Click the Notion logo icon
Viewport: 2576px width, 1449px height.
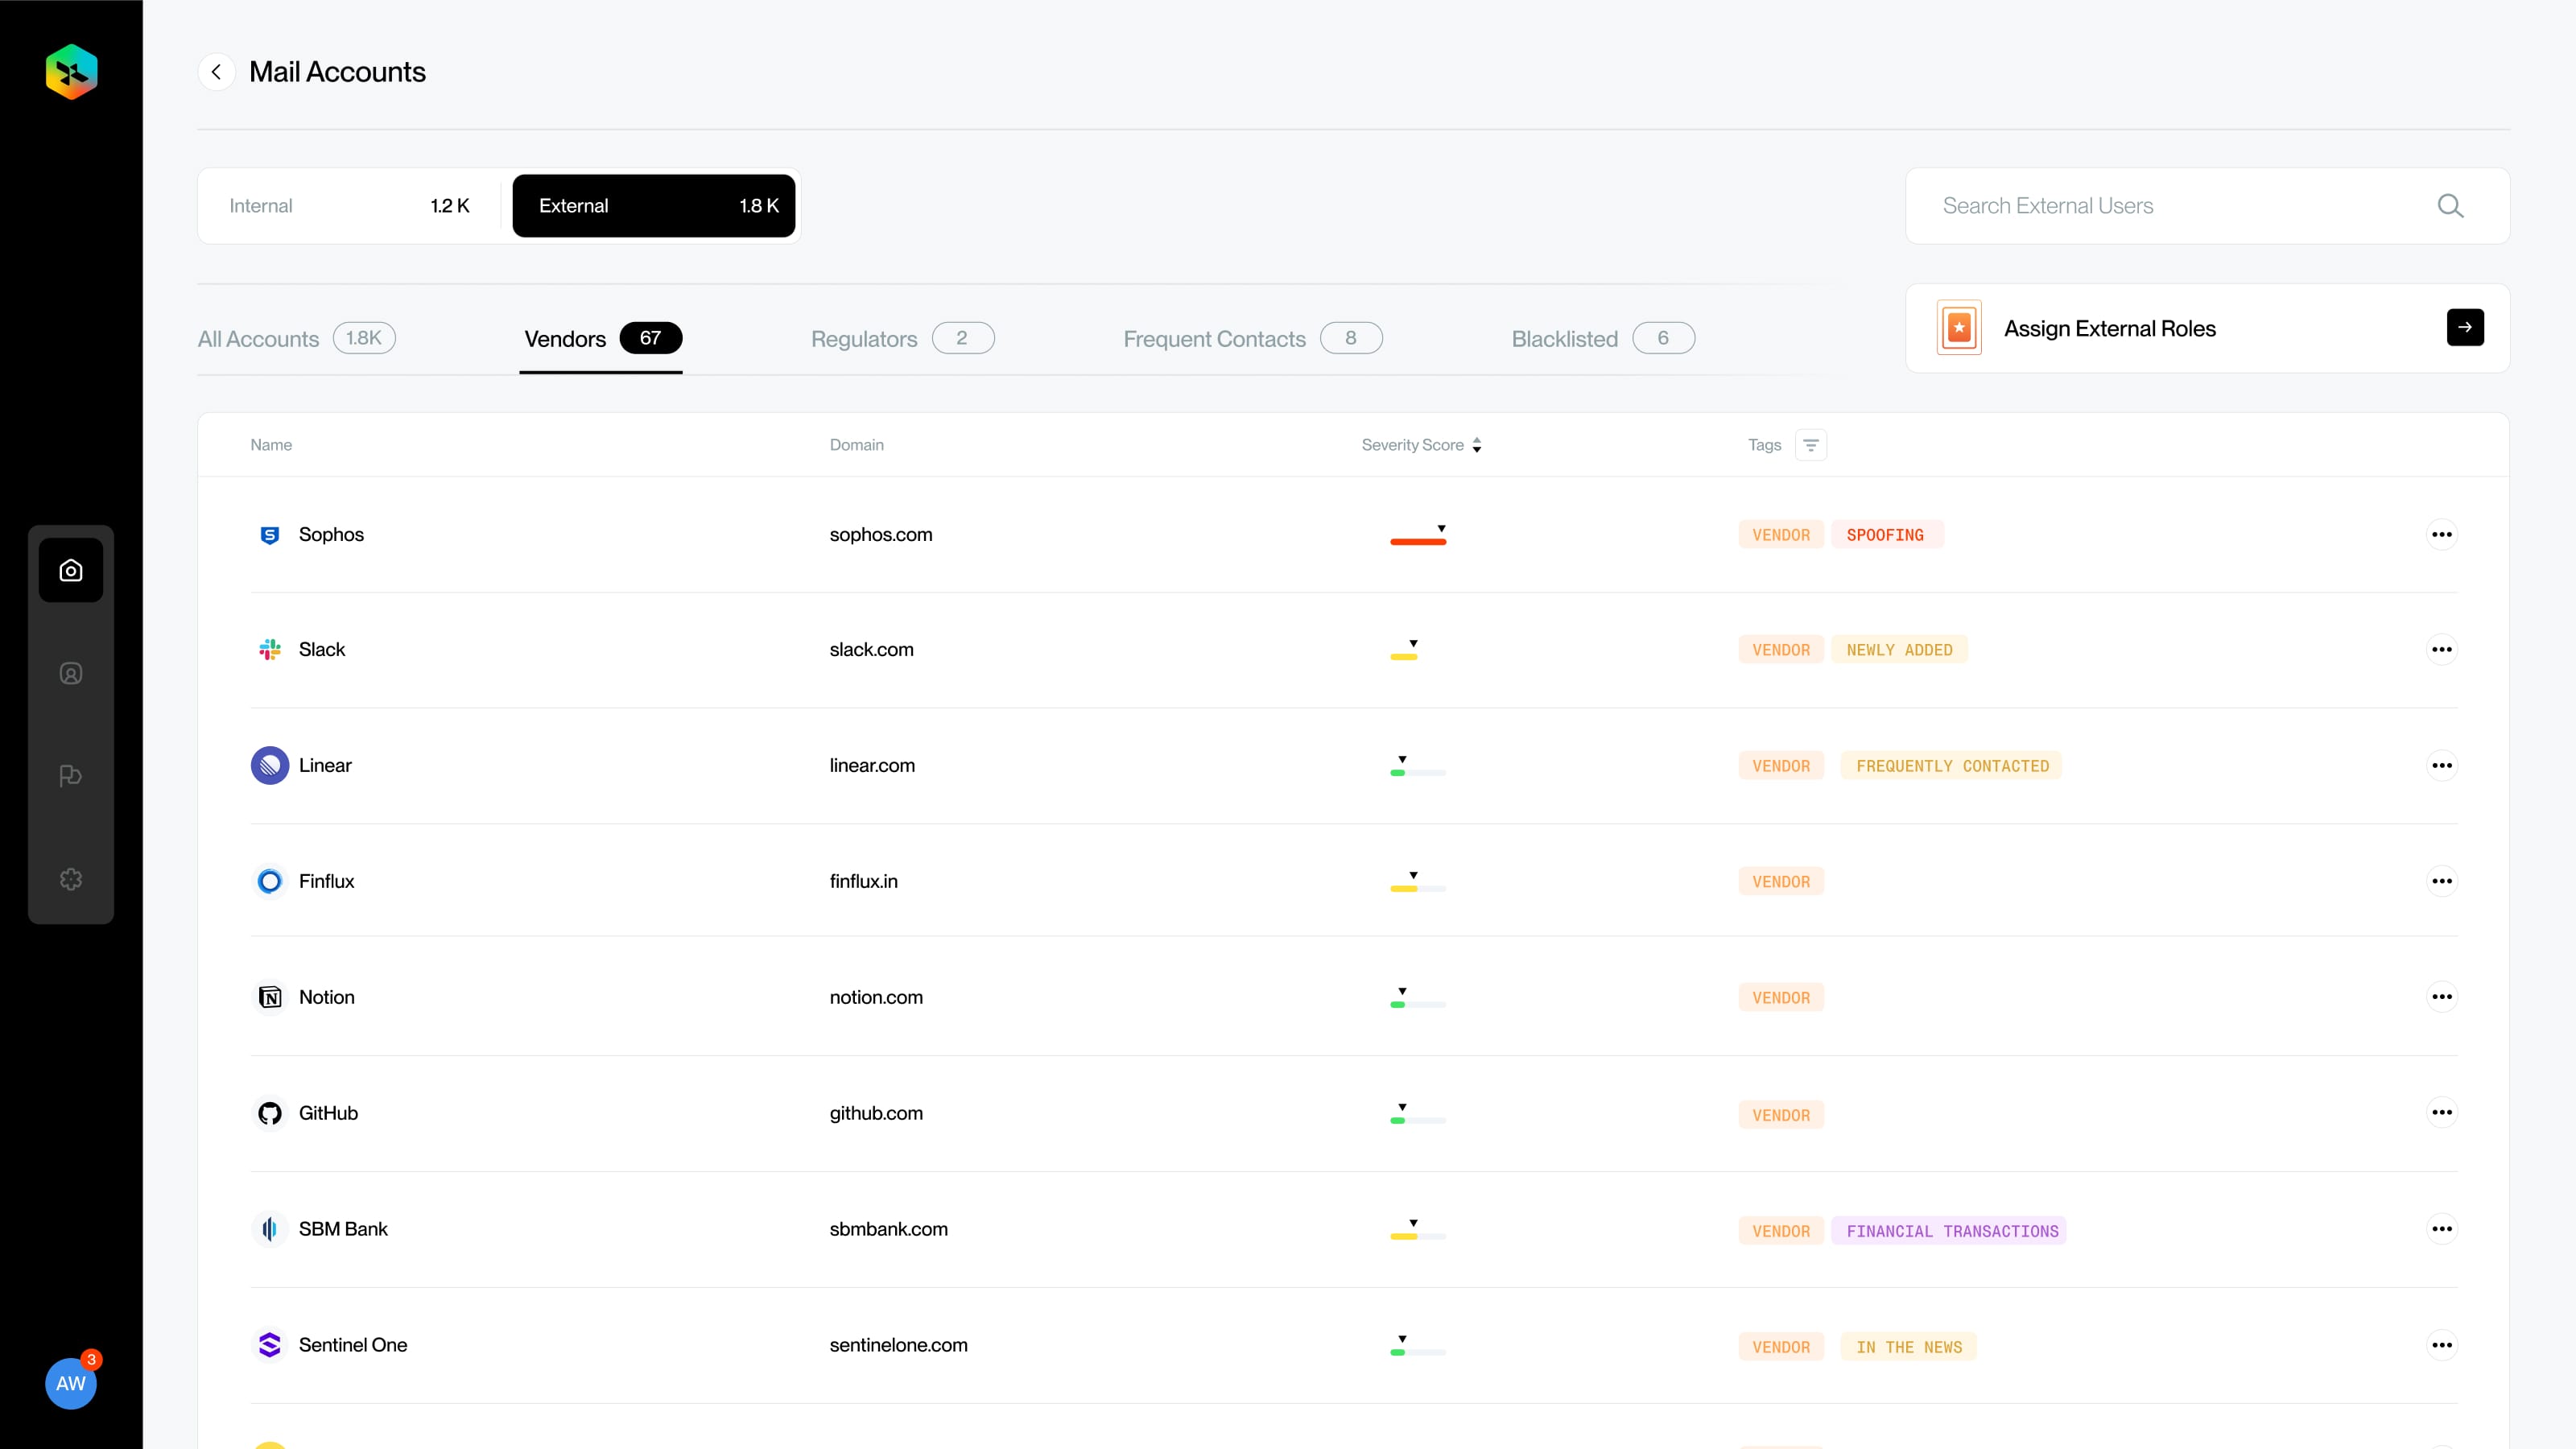click(x=270, y=997)
